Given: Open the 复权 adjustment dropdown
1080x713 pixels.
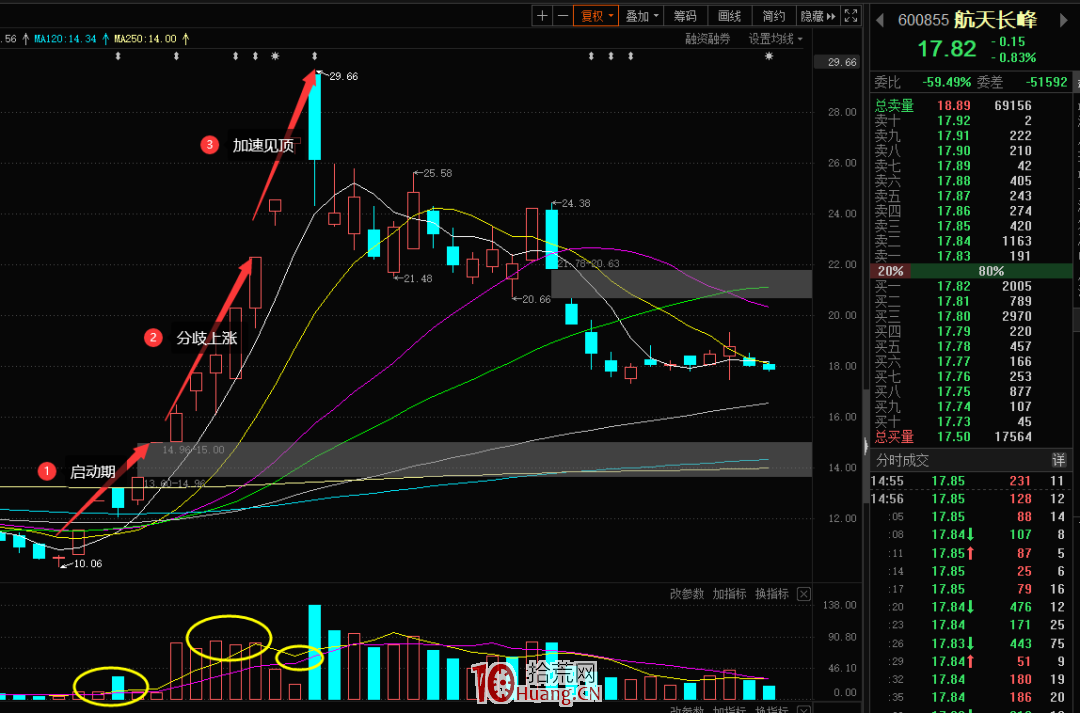Looking at the screenshot, I should [596, 16].
